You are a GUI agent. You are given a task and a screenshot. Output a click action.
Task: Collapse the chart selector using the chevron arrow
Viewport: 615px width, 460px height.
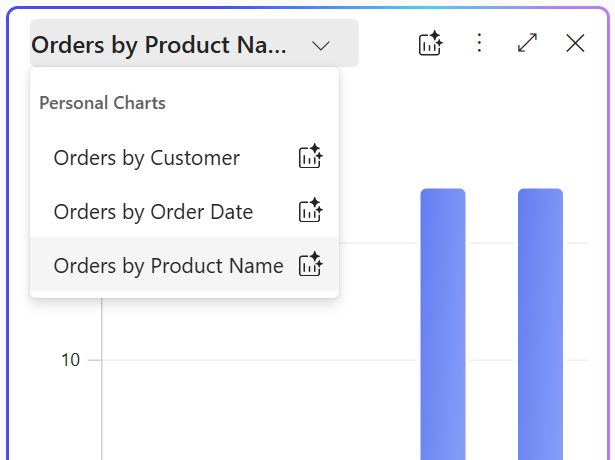(321, 46)
